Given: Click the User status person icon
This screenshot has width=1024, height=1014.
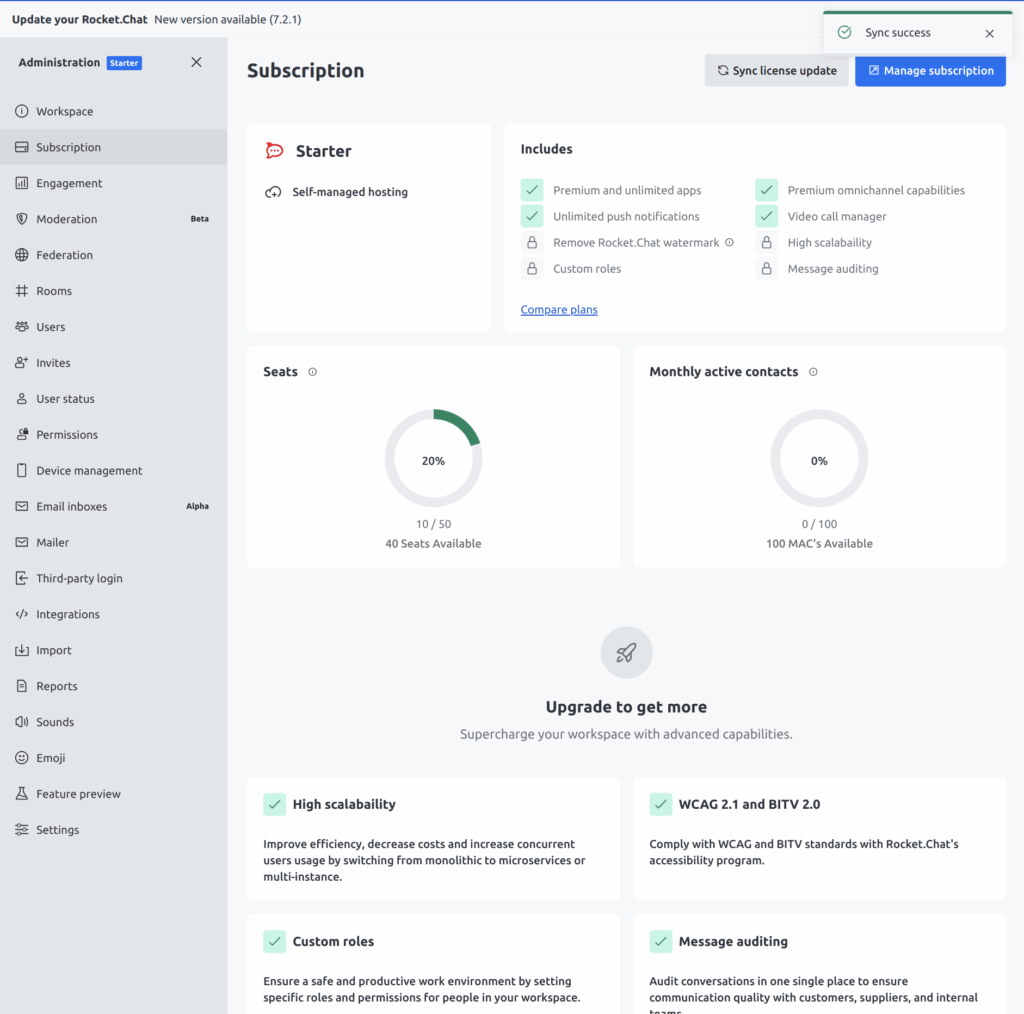Looking at the screenshot, I should [22, 398].
